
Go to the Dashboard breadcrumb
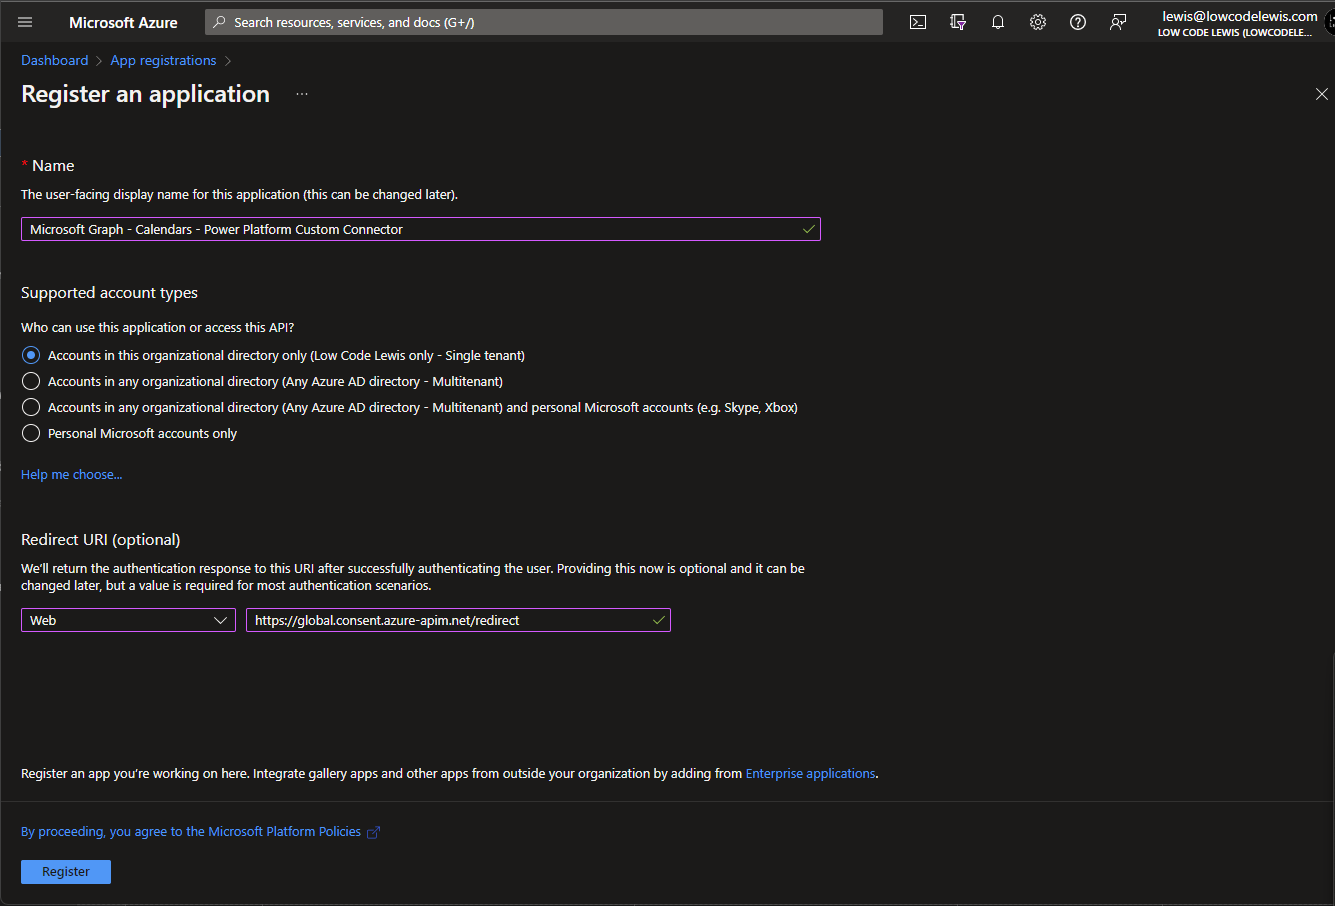click(54, 60)
